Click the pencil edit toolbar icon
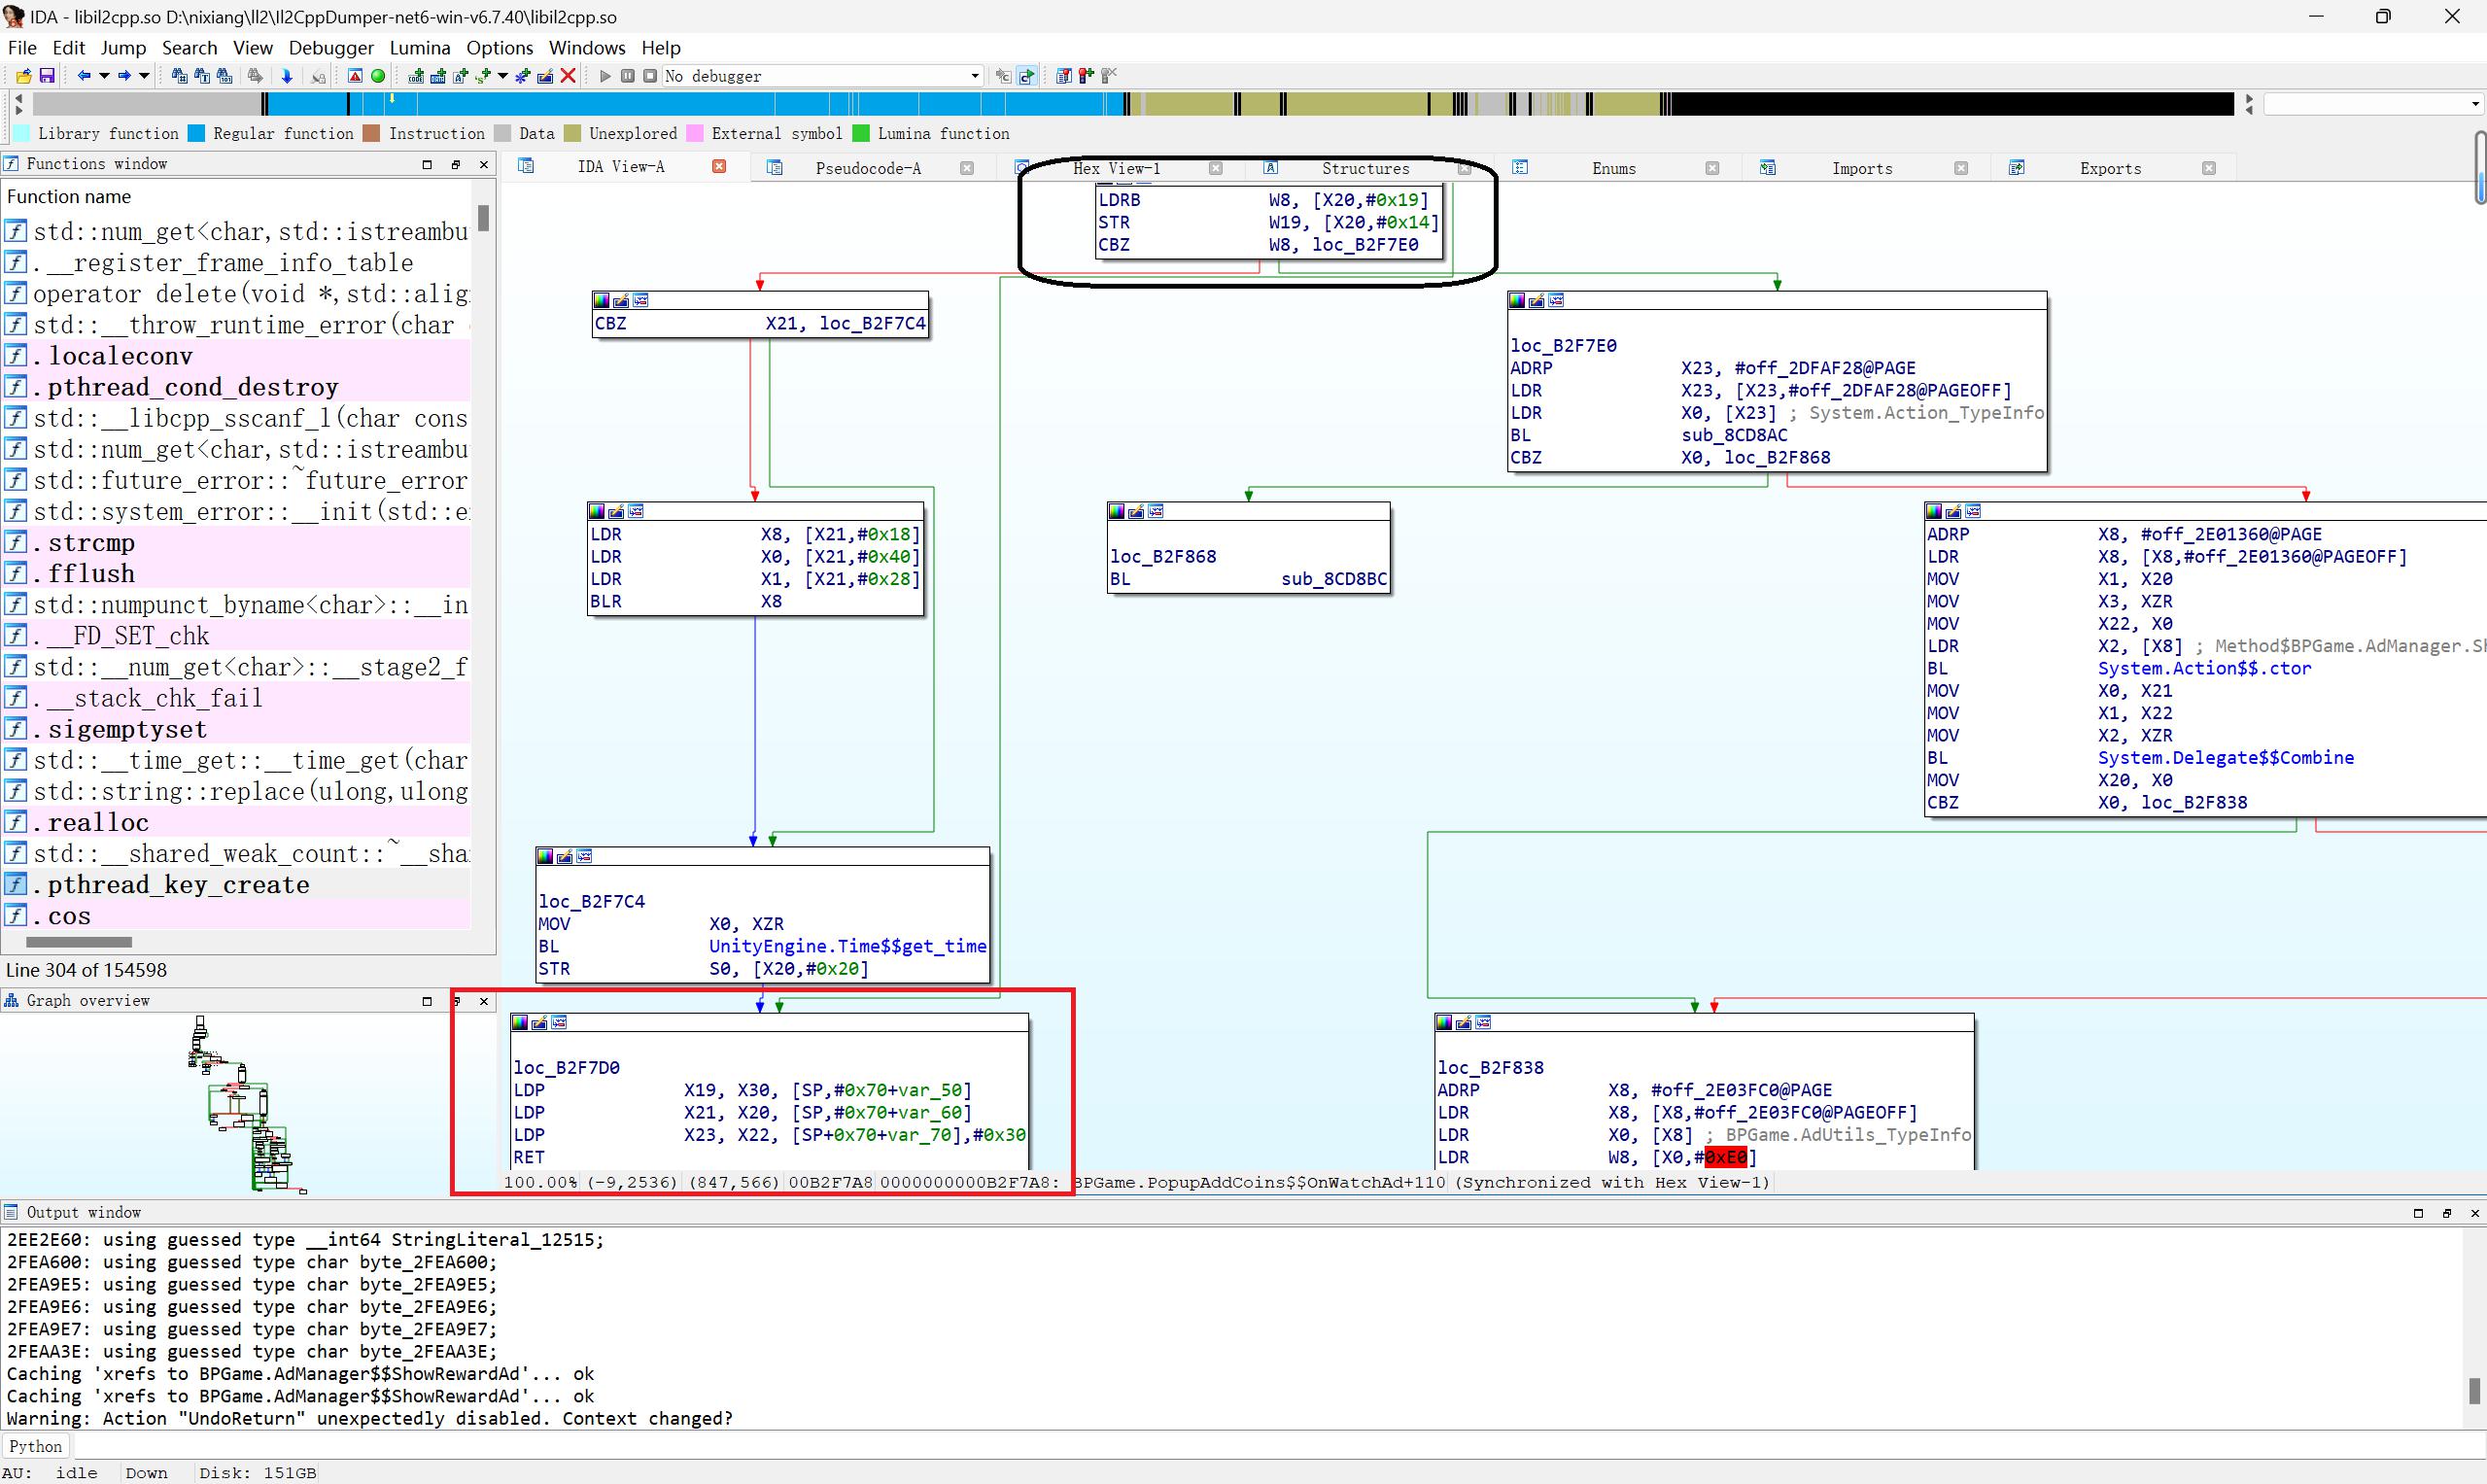Image resolution: width=2487 pixels, height=1484 pixels. (545, 76)
